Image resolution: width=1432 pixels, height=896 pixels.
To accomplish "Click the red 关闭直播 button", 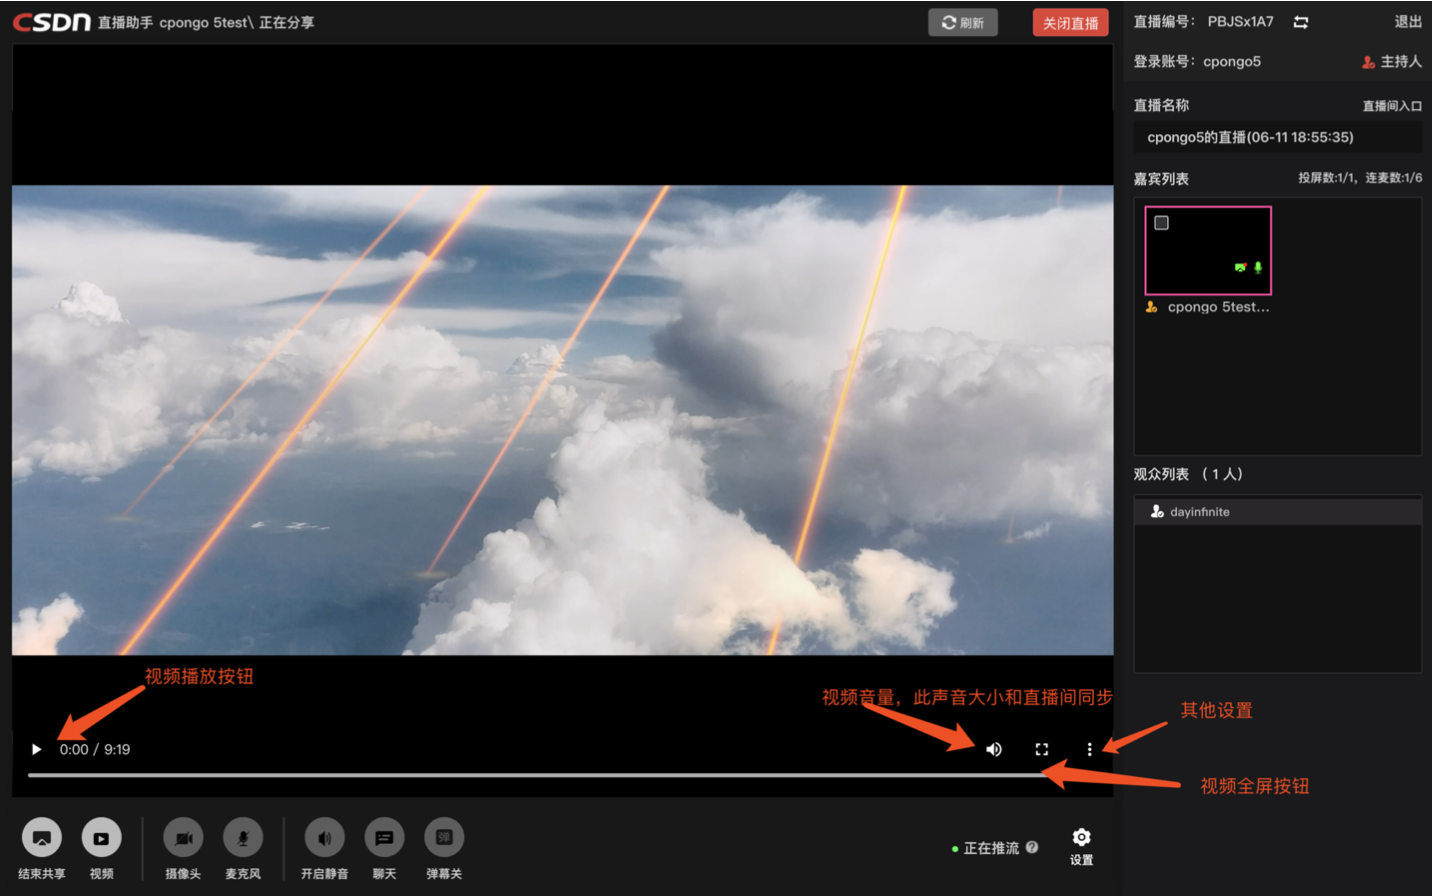I will point(1070,22).
